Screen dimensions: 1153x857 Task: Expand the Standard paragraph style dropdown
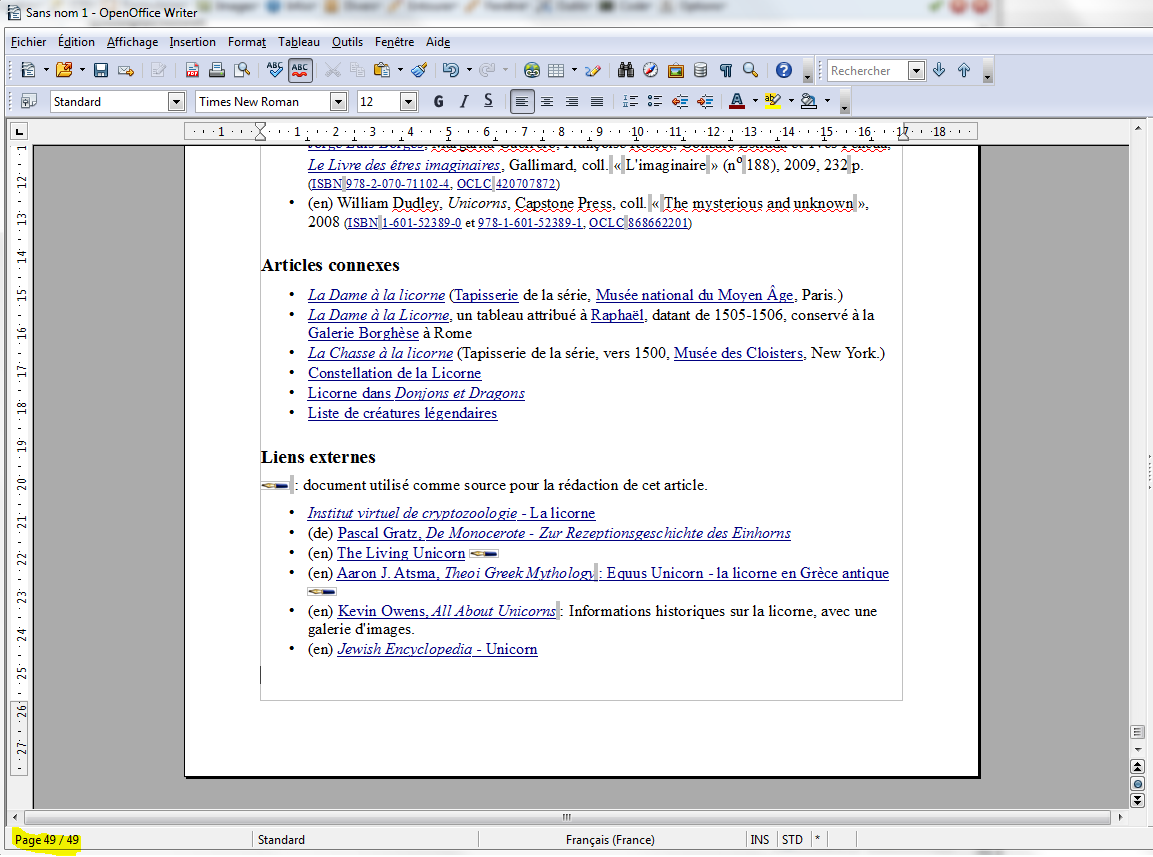coord(177,101)
